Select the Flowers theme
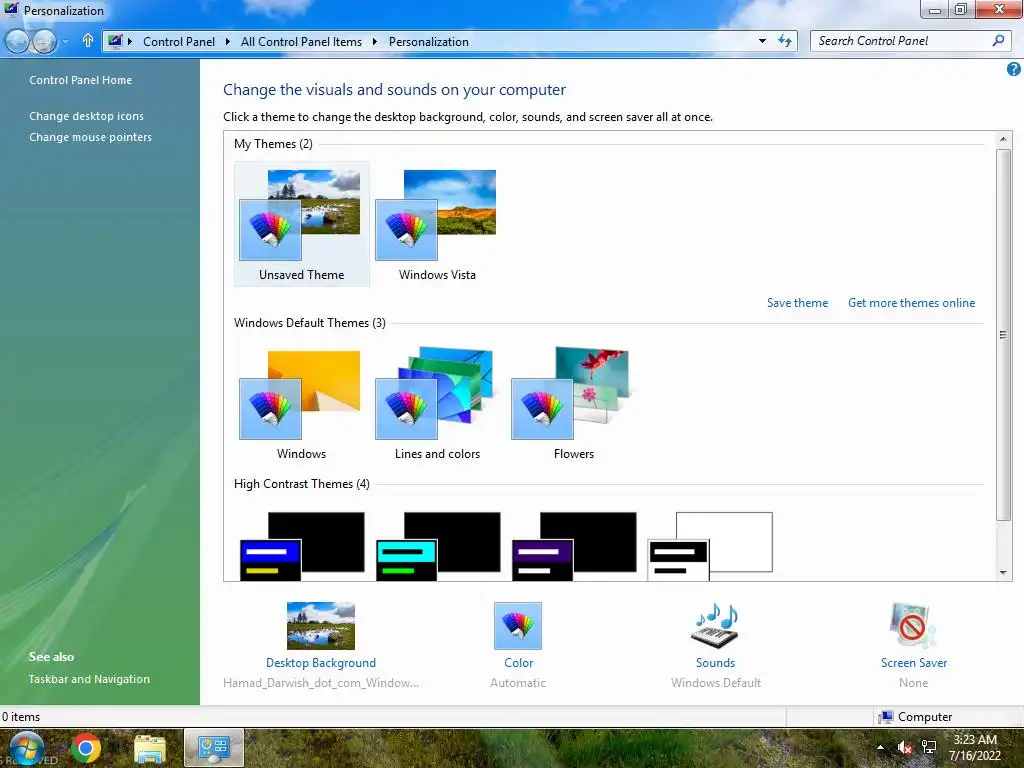The image size is (1024, 768). pyautogui.click(x=573, y=404)
